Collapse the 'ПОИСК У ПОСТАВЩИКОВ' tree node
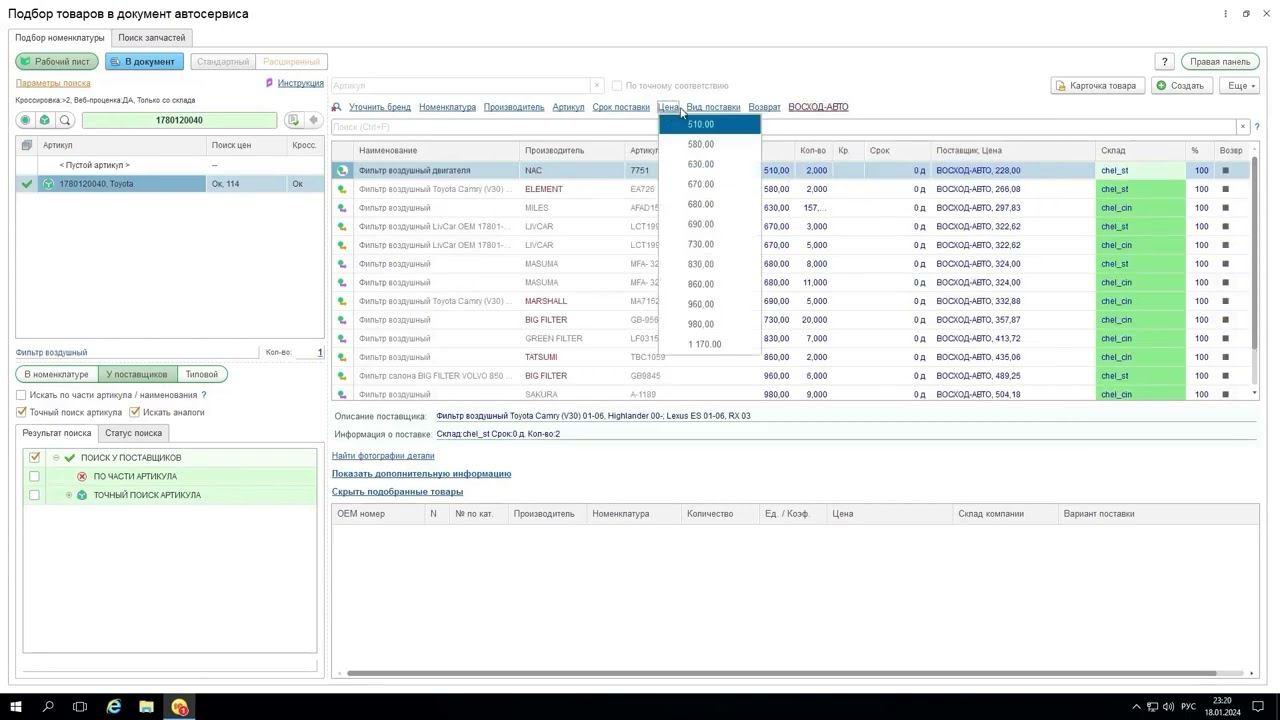The height and width of the screenshot is (720, 1280). pos(56,458)
